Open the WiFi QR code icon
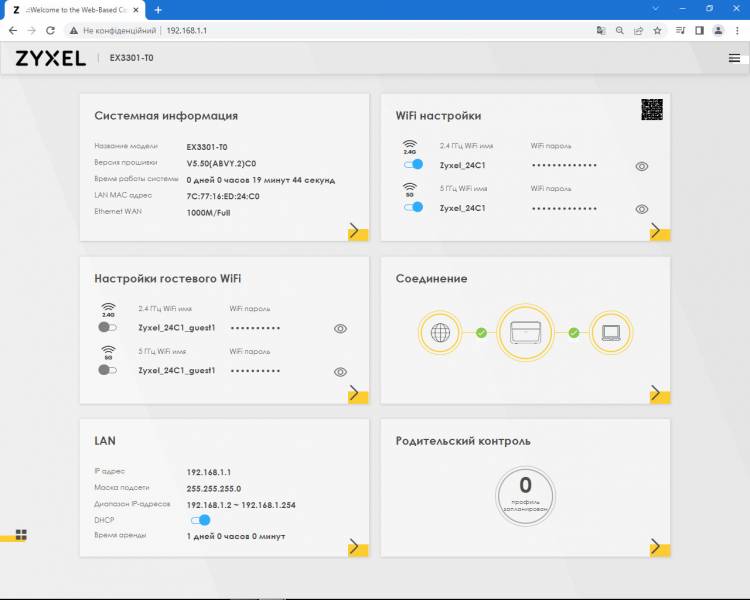Image resolution: width=750 pixels, height=600 pixels. (x=652, y=110)
